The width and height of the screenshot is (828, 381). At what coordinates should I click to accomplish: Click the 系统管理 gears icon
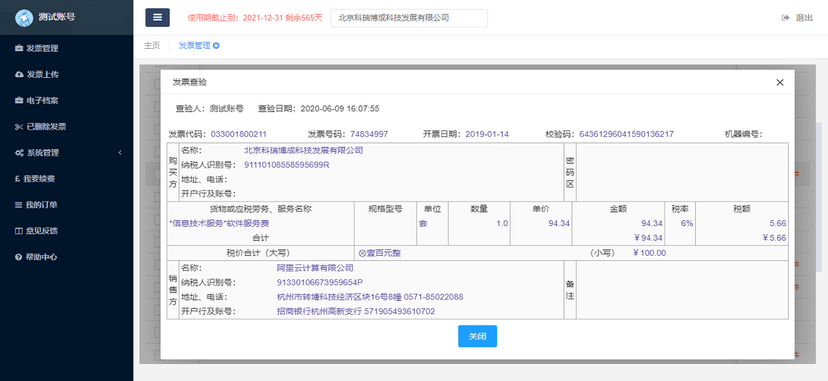pos(19,153)
